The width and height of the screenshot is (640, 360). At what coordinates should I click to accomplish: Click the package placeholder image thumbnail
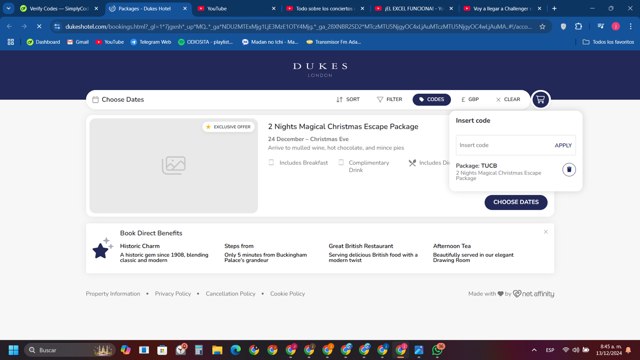174,165
